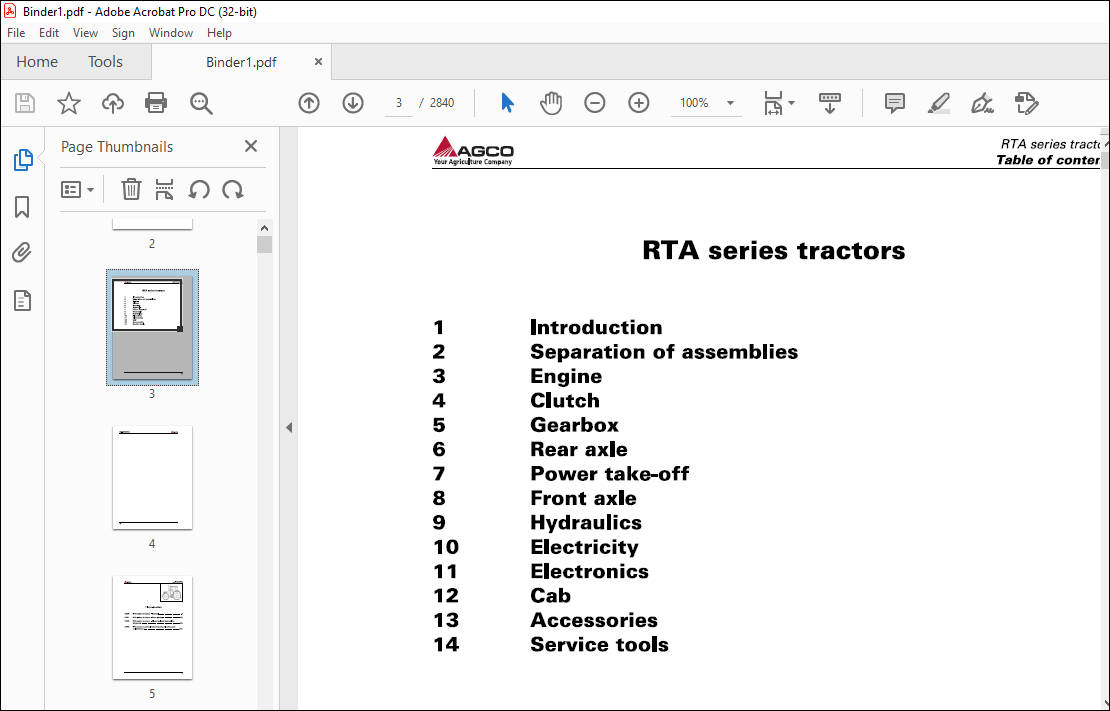Open thumbnail options dropdown menu
This screenshot has height=711, width=1110.
coord(77,190)
